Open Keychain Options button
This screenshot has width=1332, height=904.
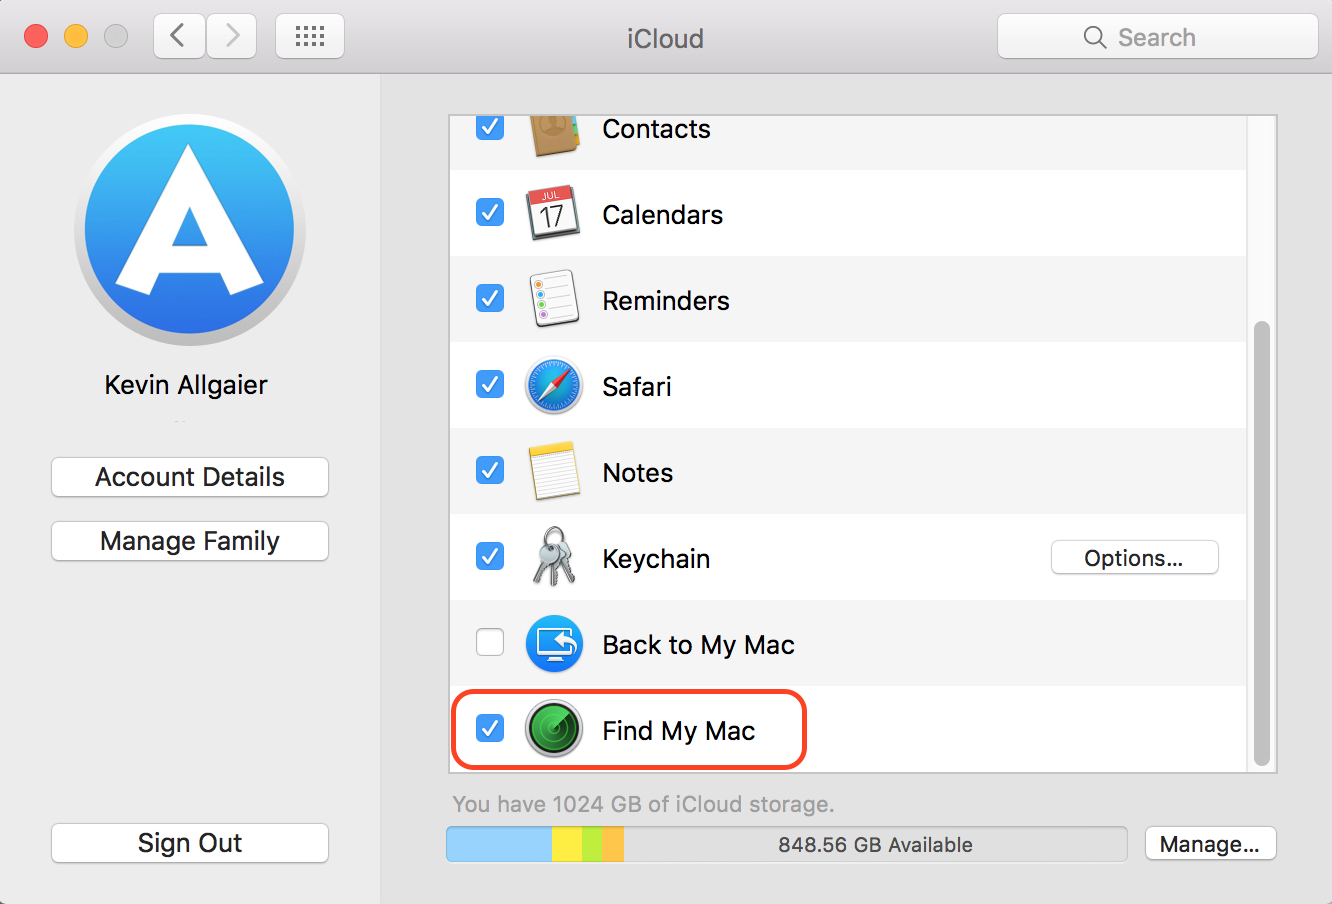pos(1135,558)
